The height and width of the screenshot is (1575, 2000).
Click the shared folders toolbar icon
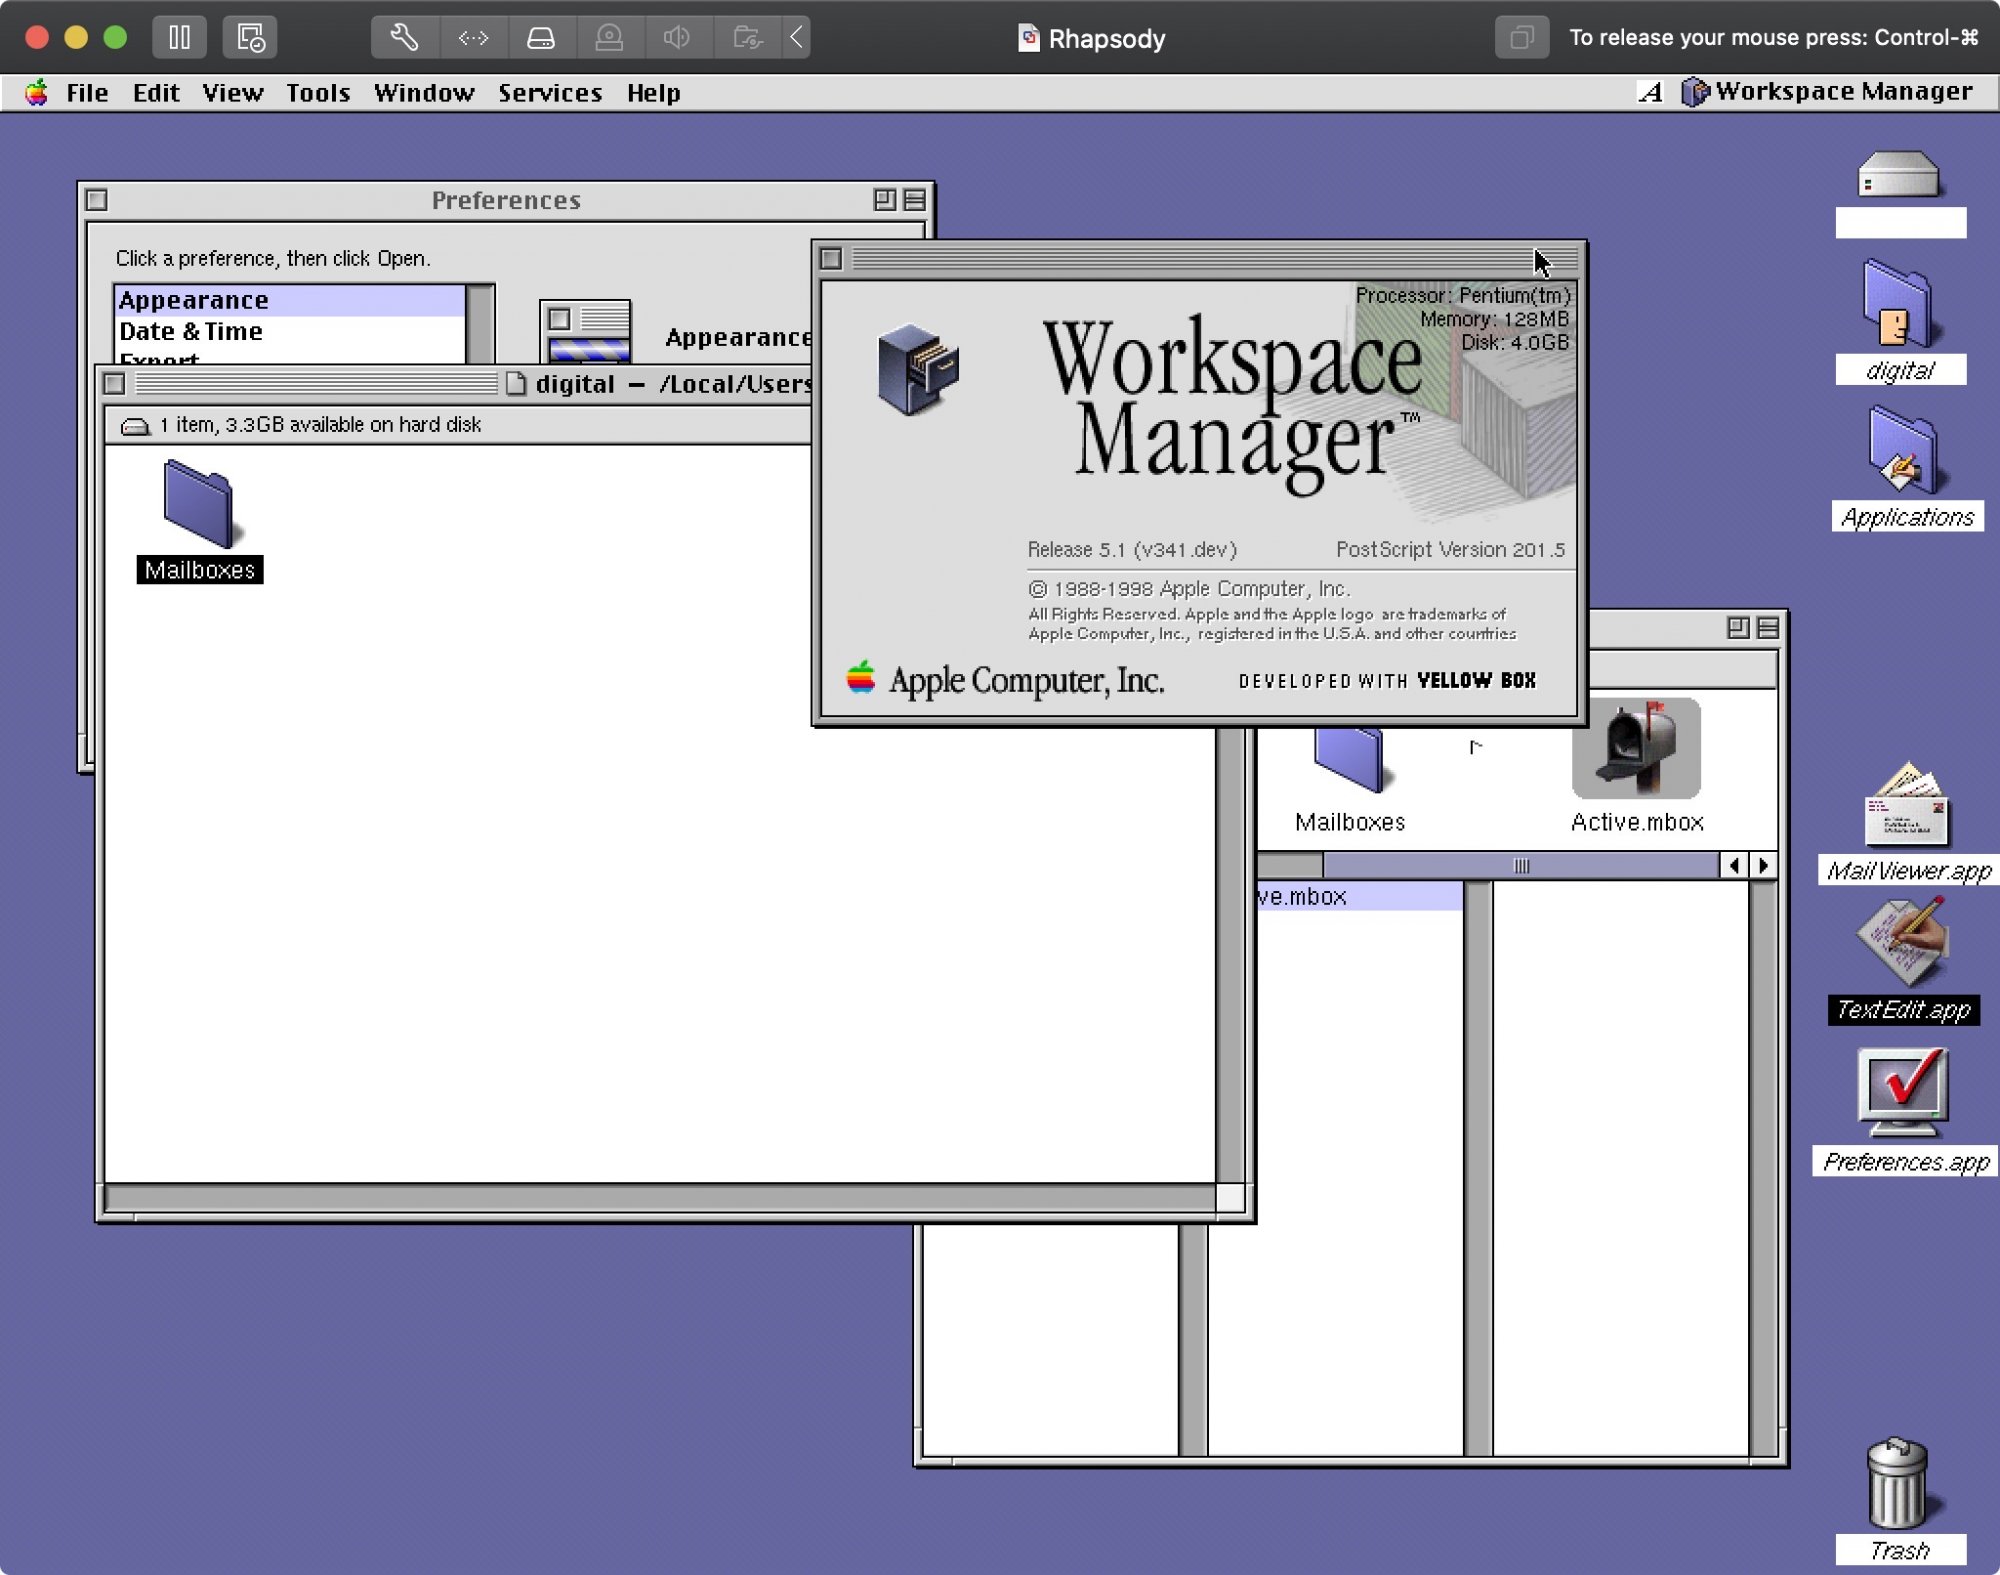(x=747, y=38)
